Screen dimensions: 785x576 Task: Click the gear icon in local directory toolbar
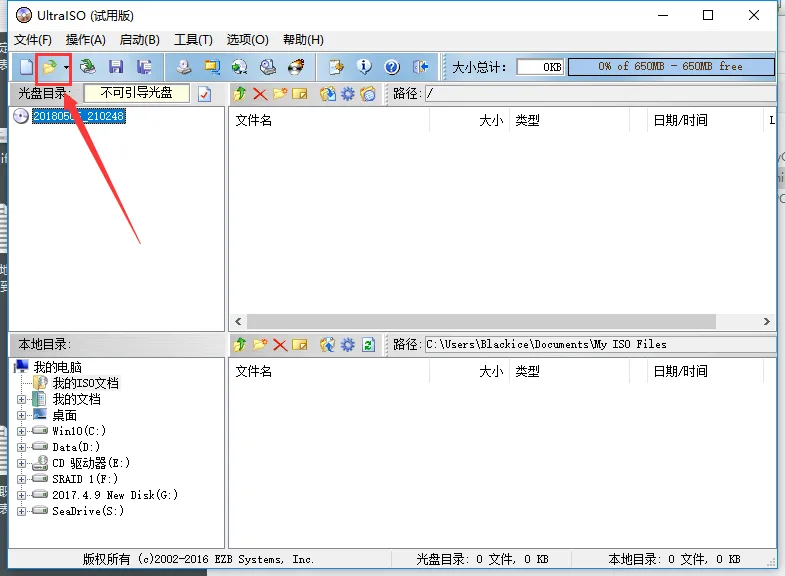[x=348, y=345]
